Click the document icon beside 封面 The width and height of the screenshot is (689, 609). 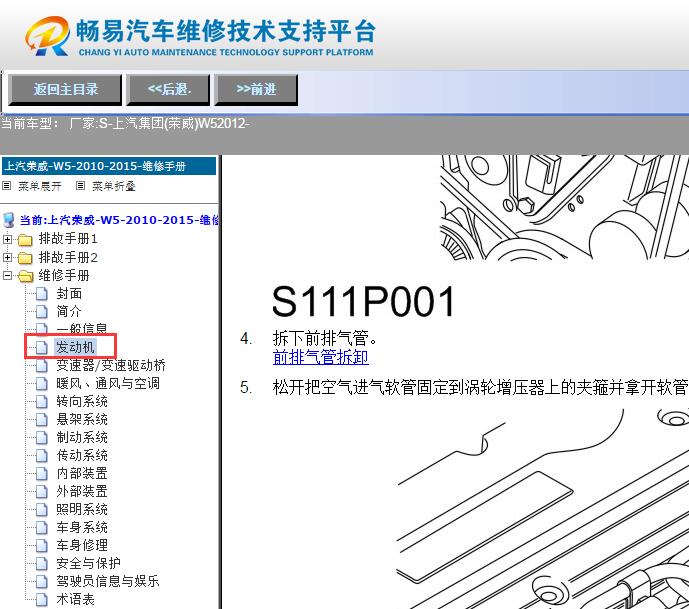tap(42, 294)
